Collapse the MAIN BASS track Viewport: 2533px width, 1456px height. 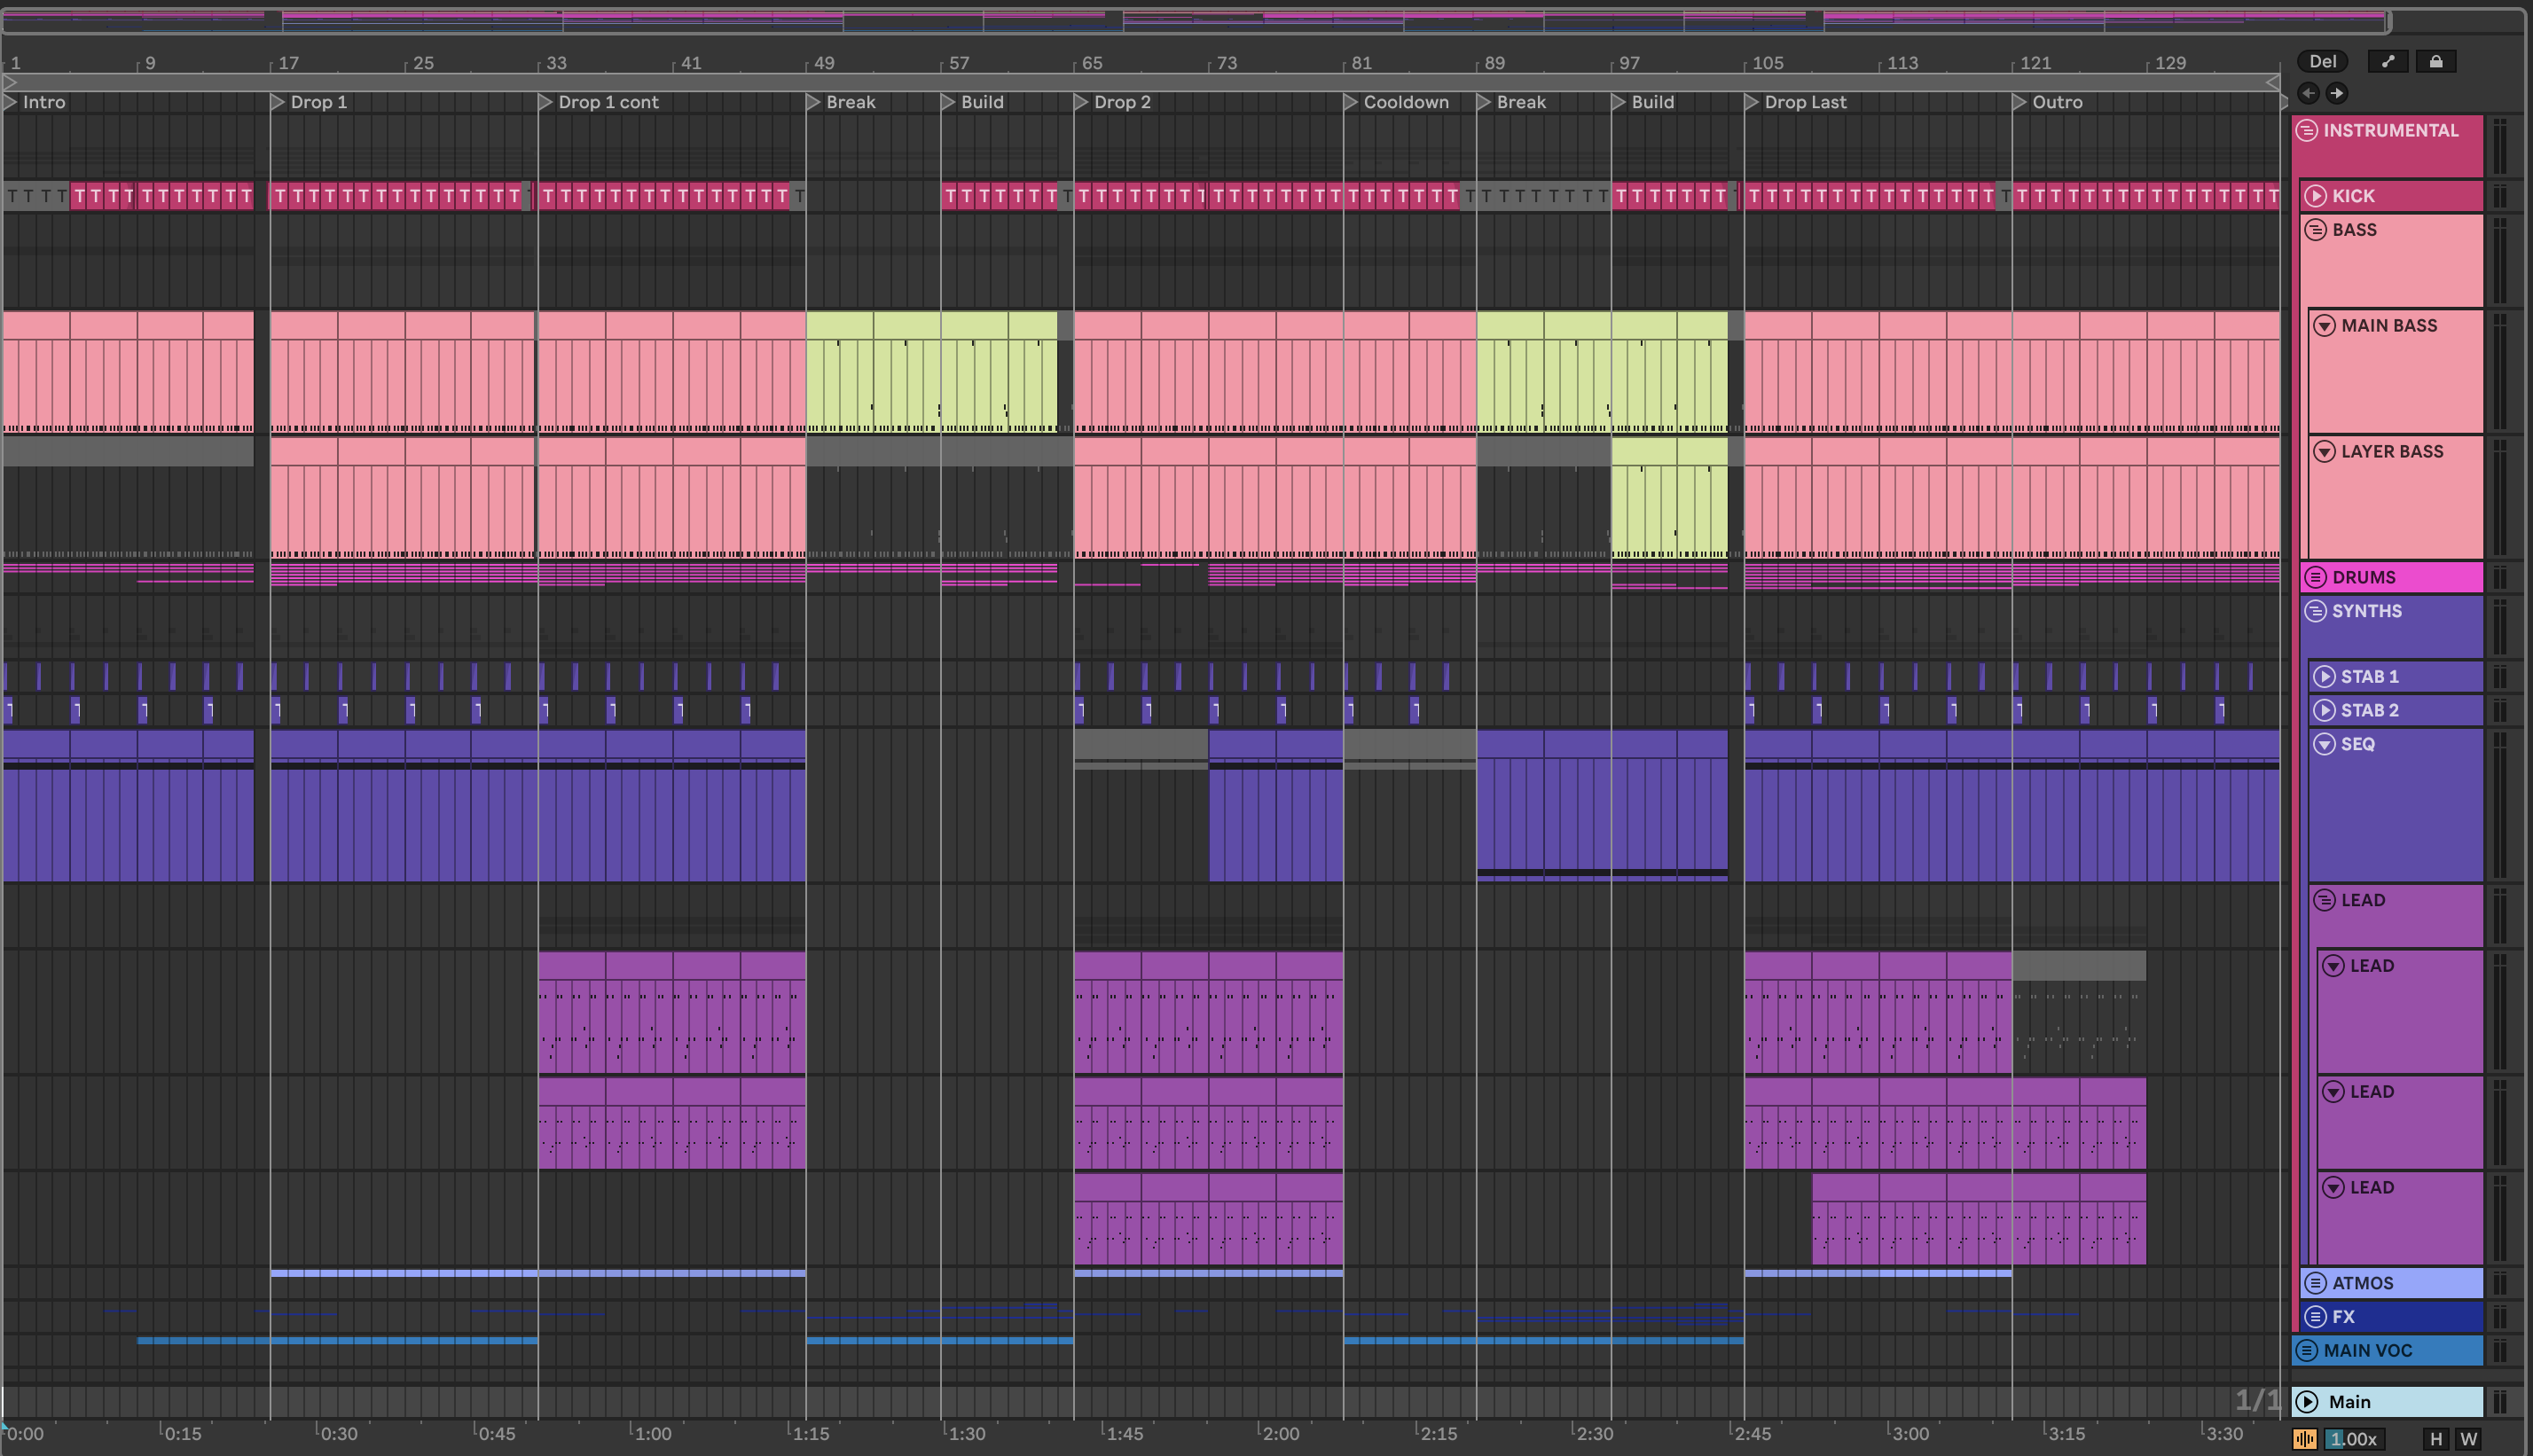pos(2325,326)
